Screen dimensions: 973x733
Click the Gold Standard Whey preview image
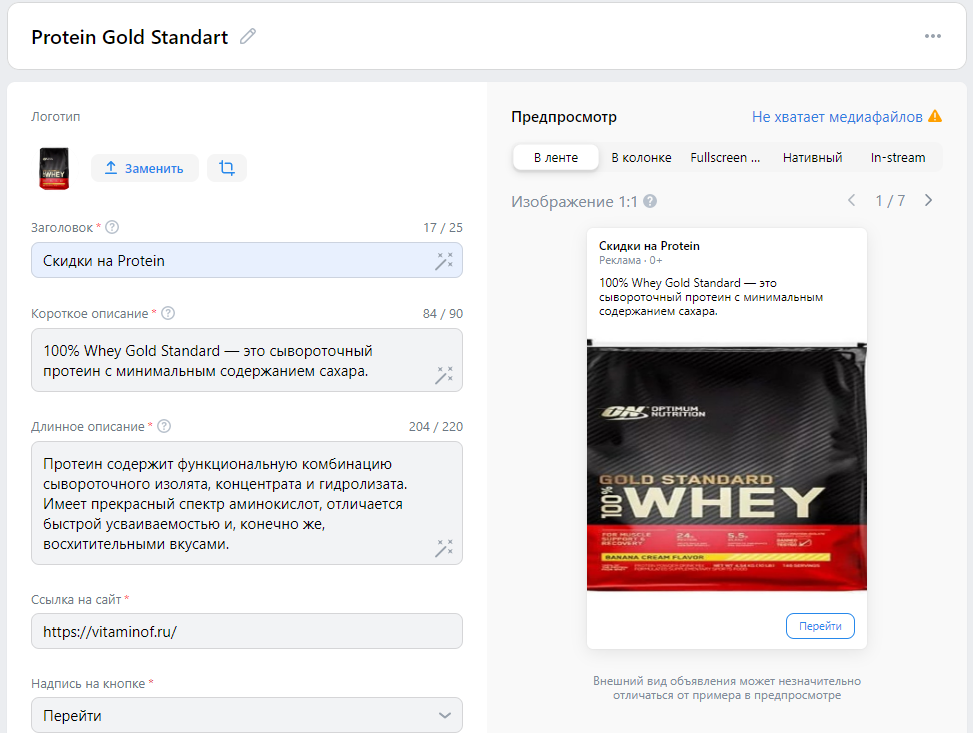coord(727,465)
